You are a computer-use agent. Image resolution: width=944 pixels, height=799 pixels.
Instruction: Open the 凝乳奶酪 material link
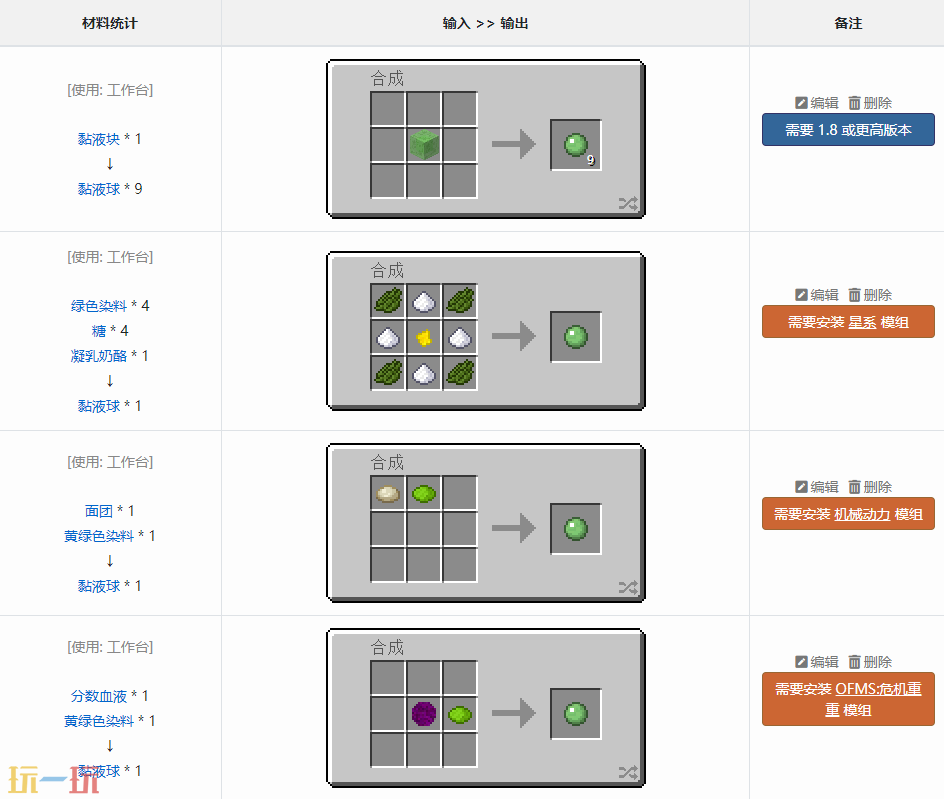(99, 356)
